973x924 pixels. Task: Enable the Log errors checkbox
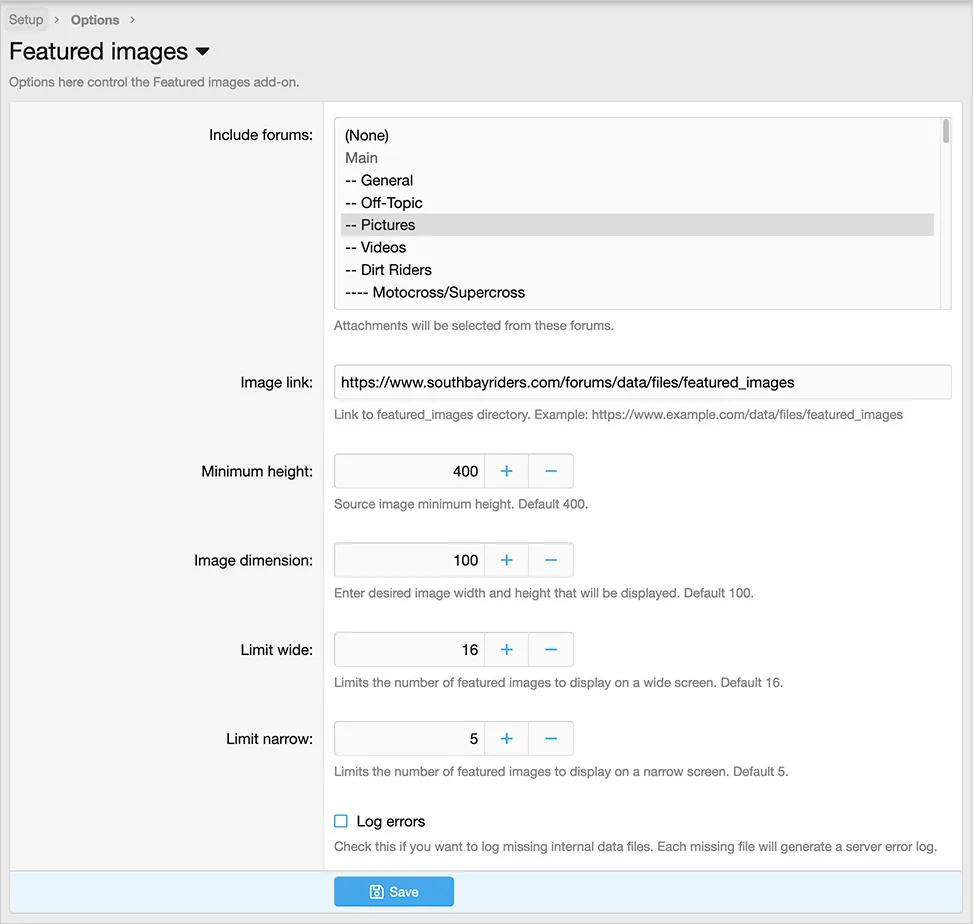[x=341, y=821]
